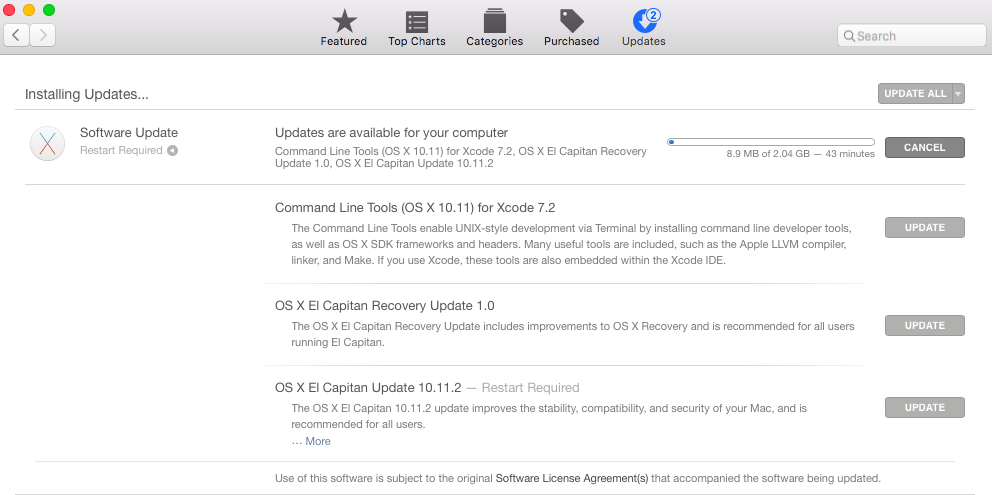
Task: Switch to the Updates tab label
Action: (643, 41)
